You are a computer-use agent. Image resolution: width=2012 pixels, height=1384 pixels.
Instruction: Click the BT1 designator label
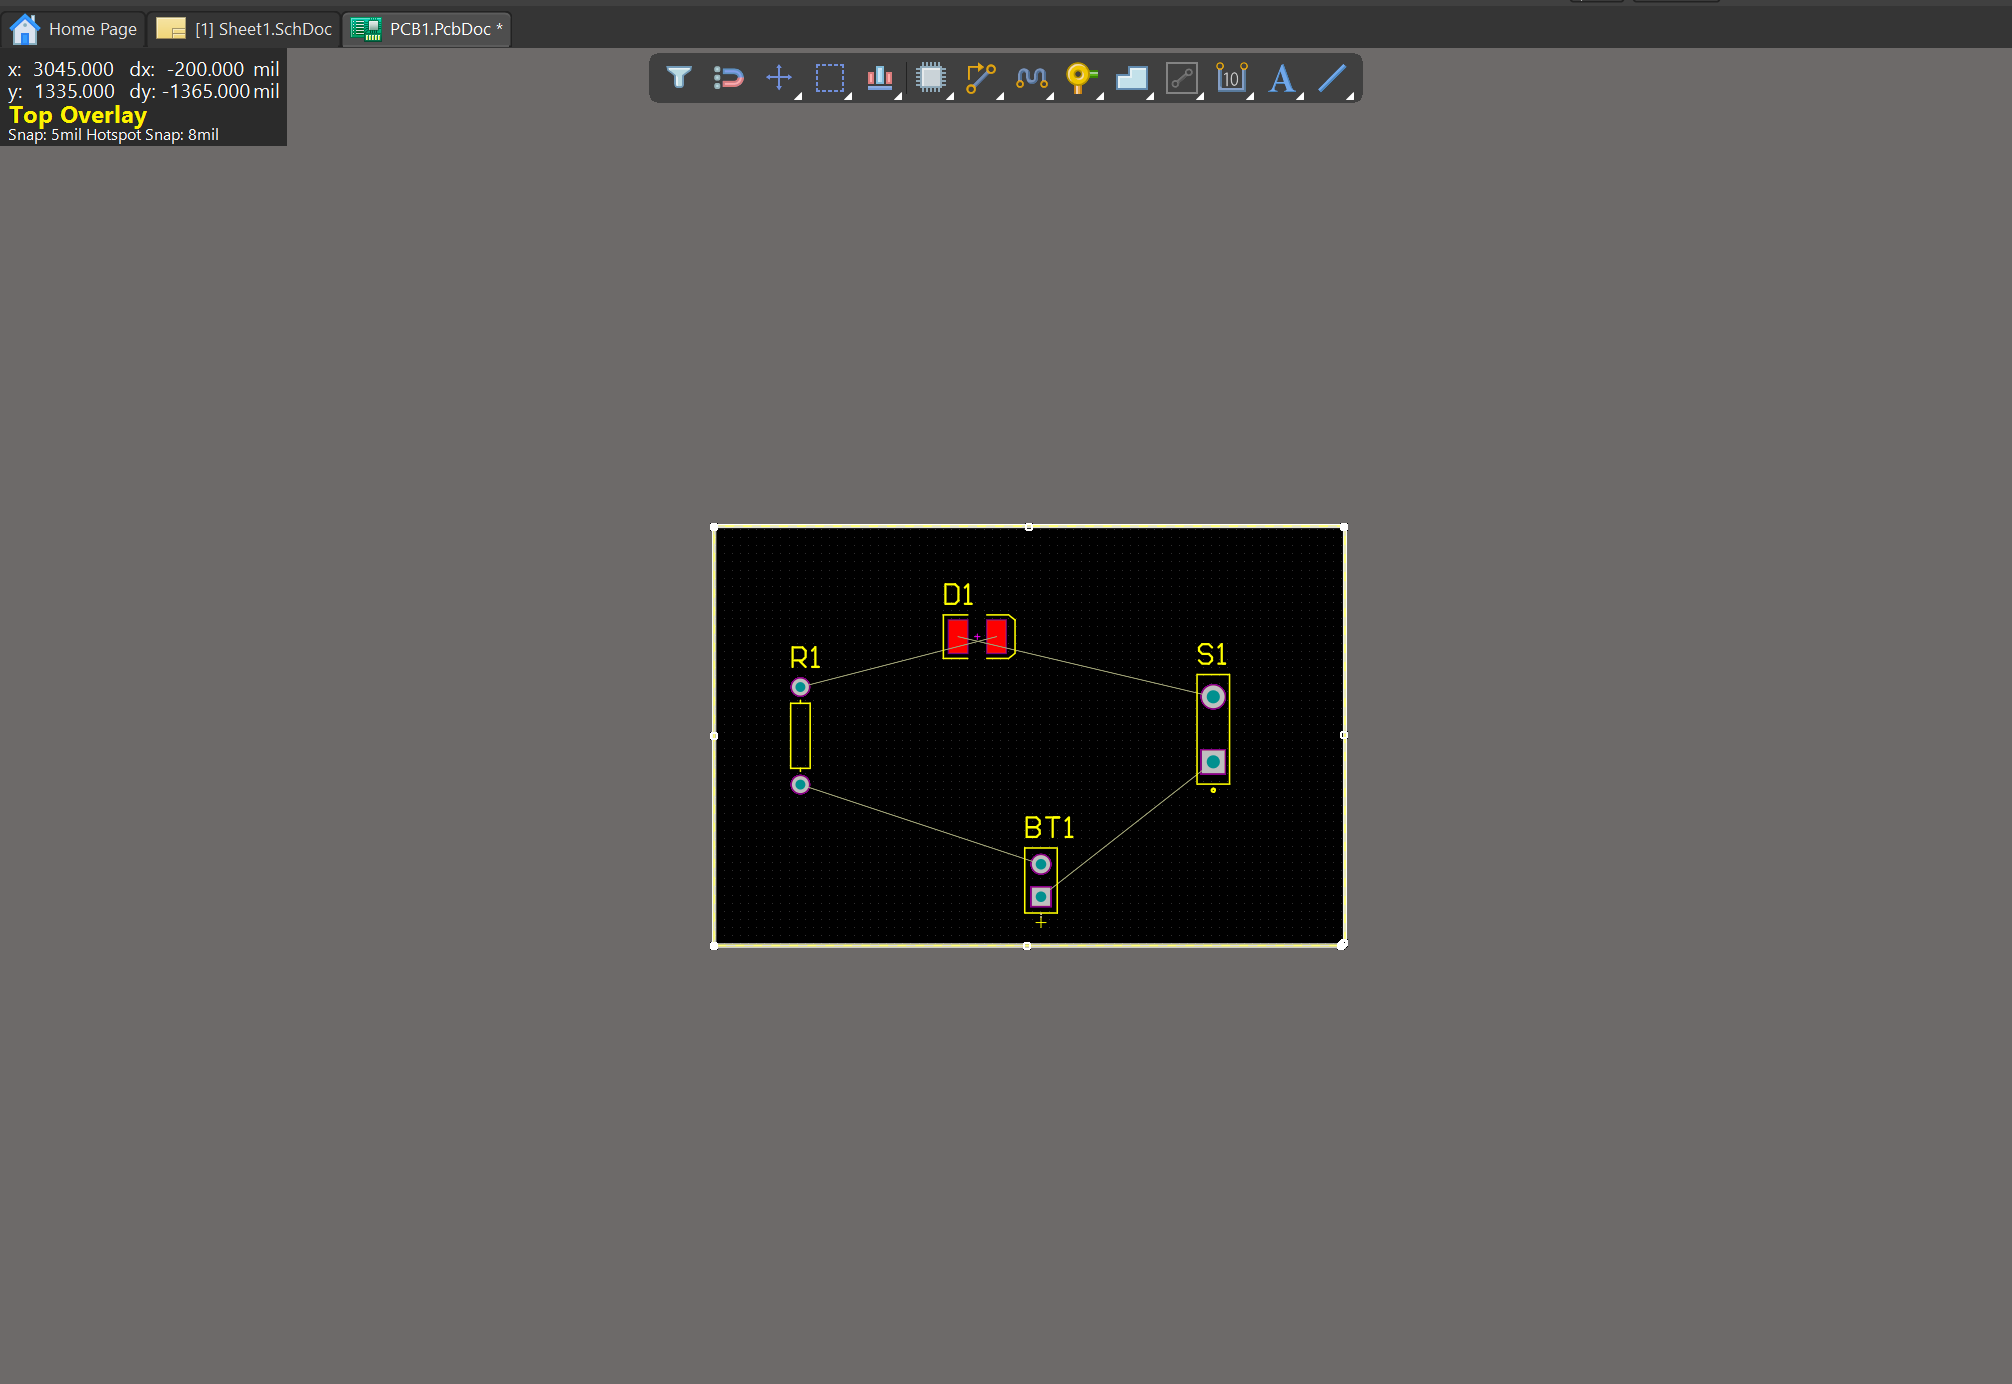[1048, 828]
